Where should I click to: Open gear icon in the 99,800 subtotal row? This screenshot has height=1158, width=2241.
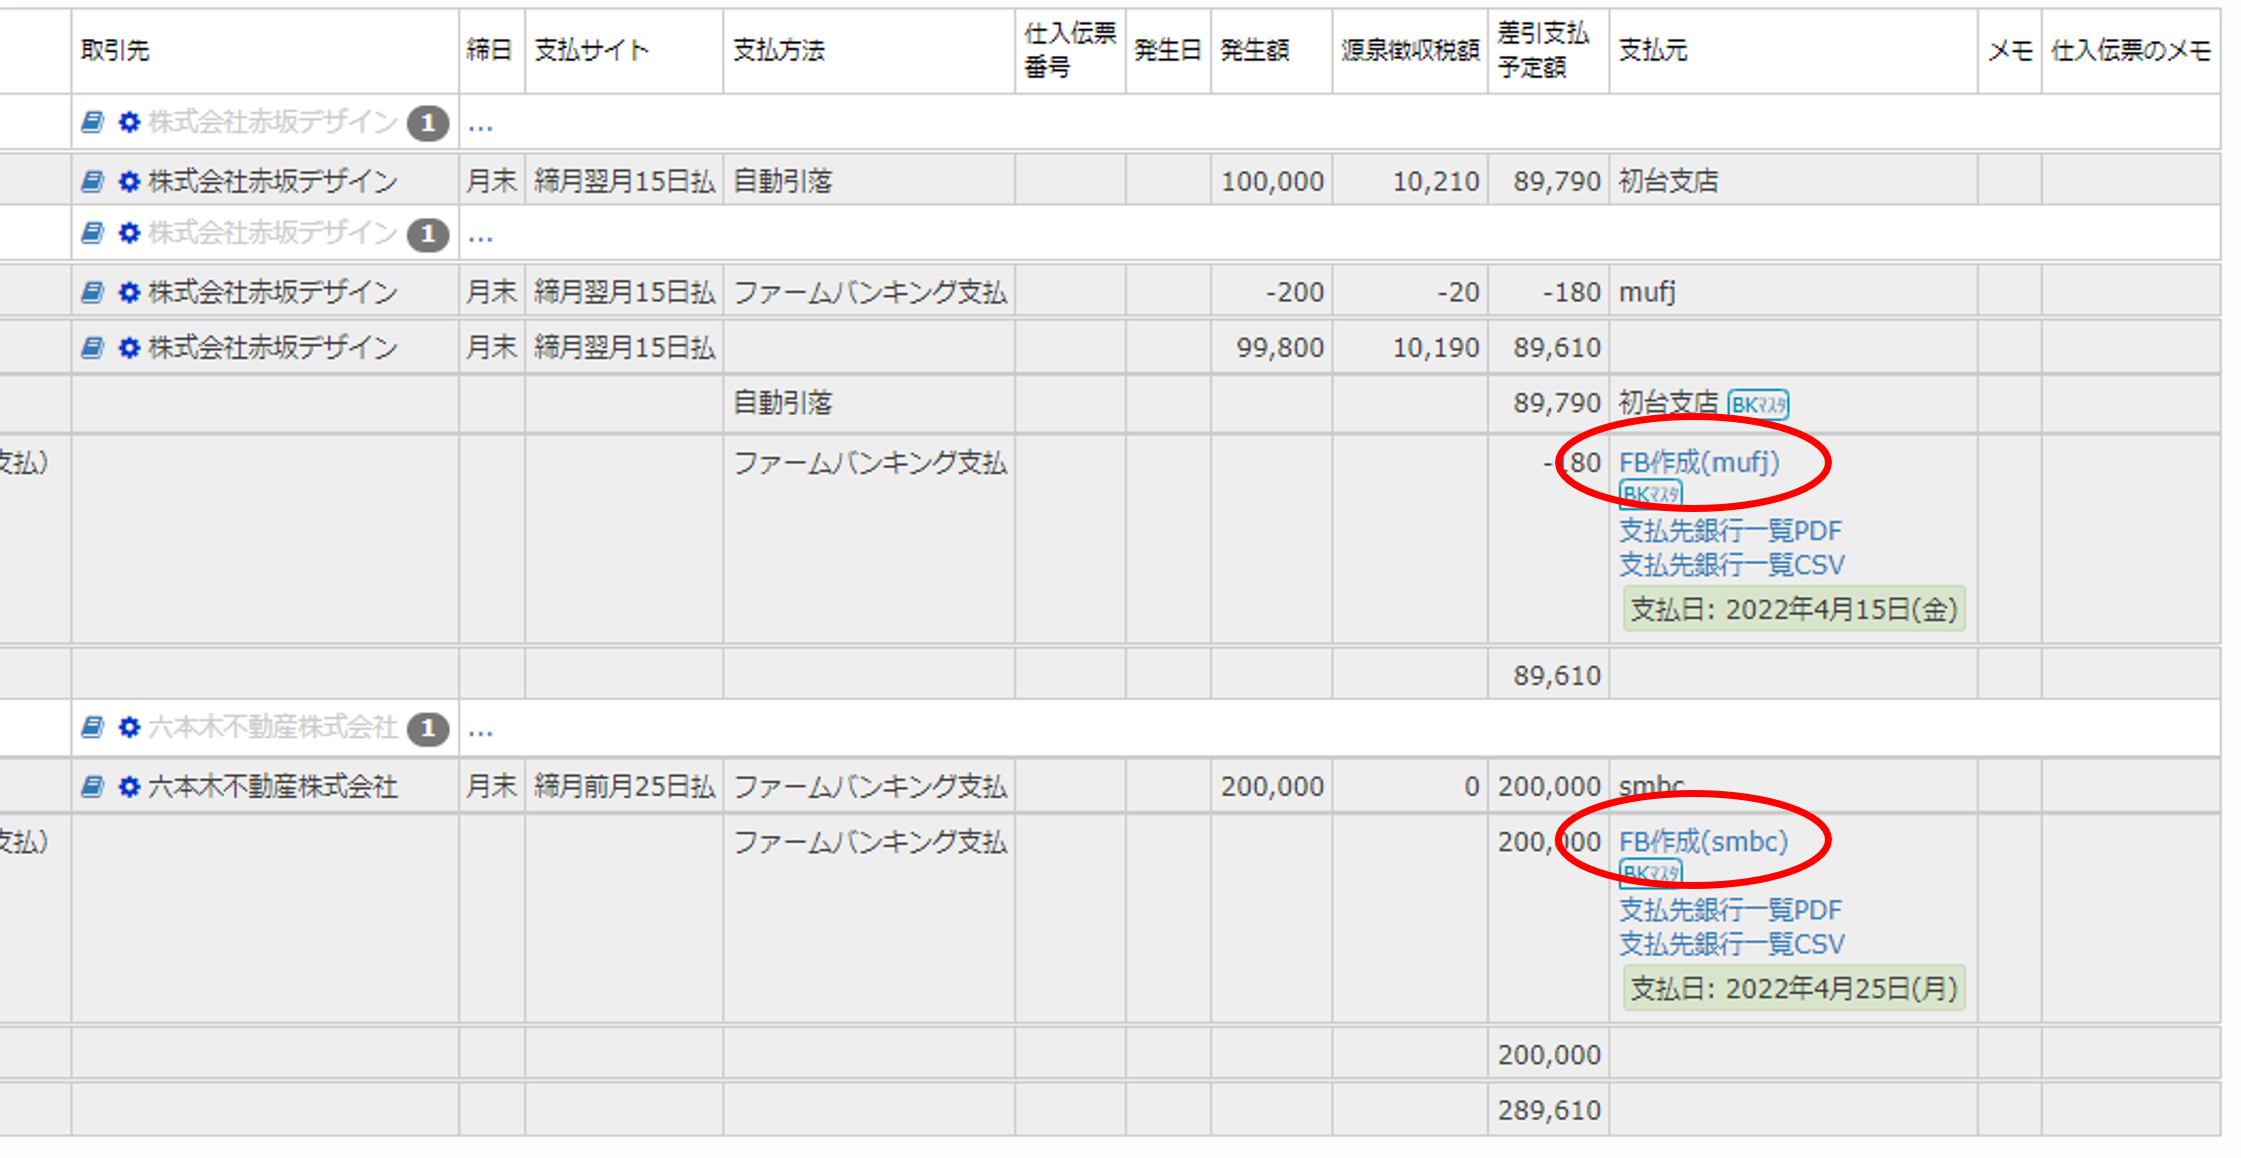pos(129,347)
